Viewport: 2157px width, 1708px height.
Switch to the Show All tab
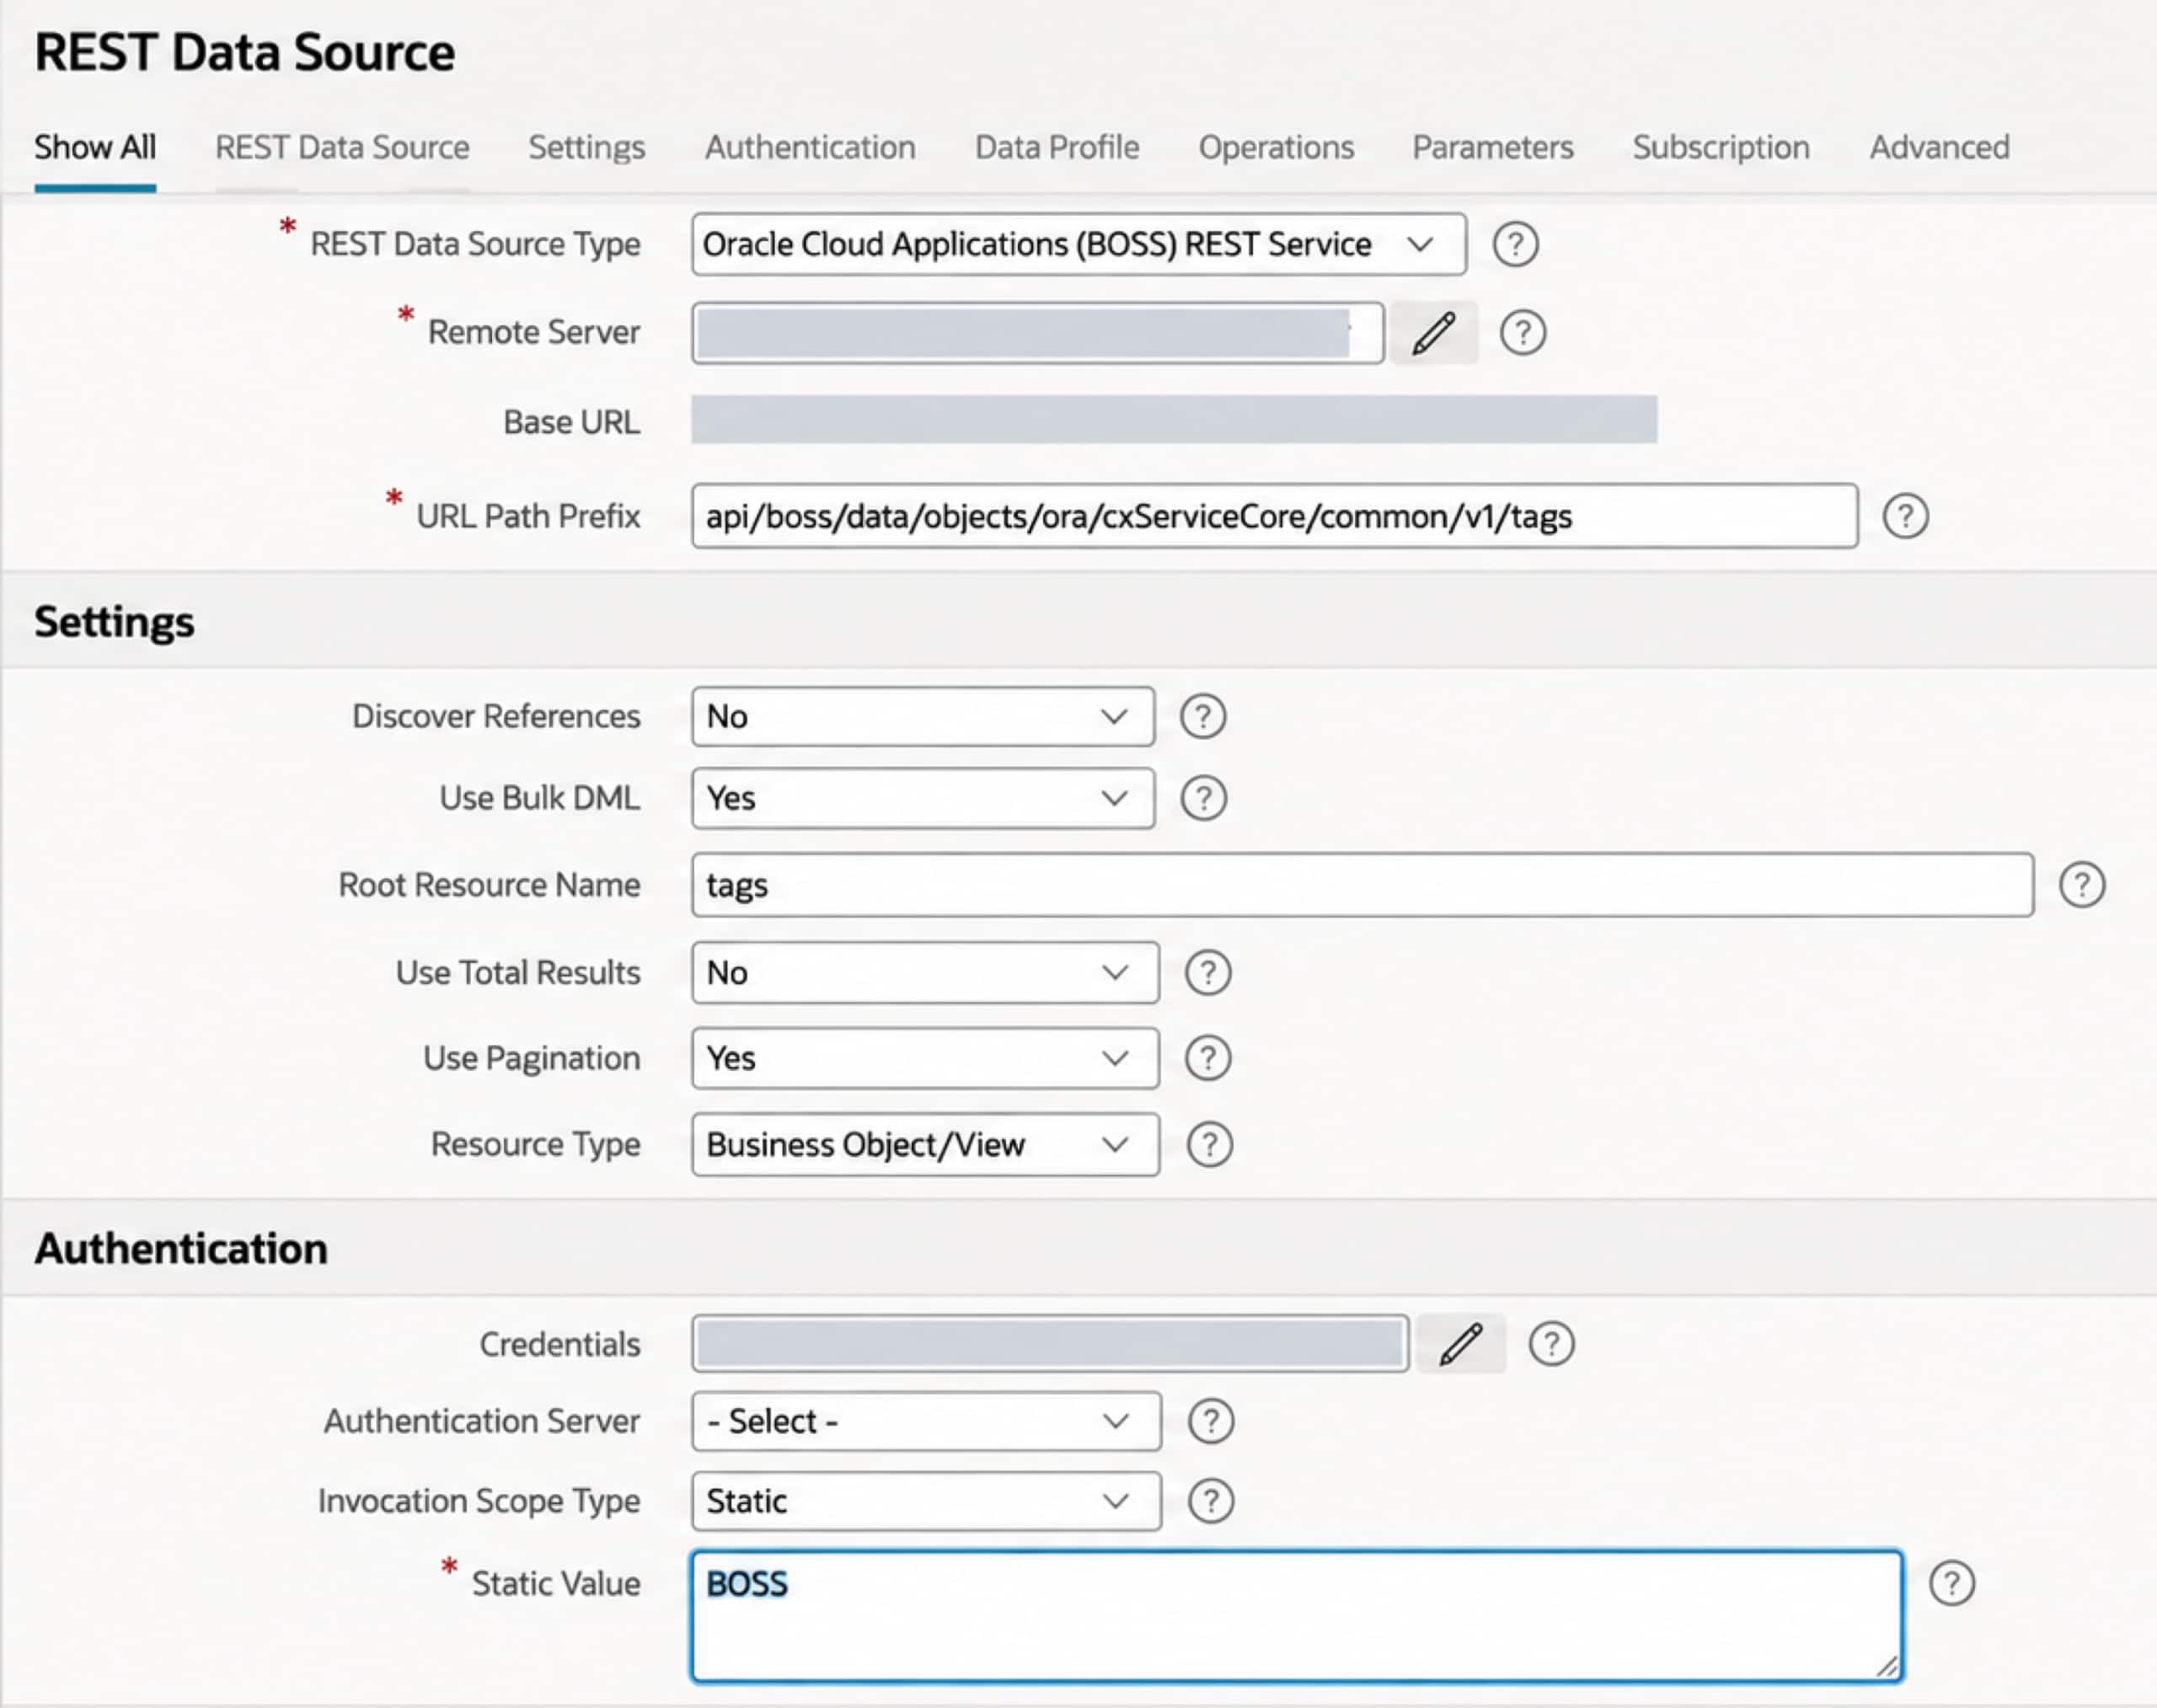95,148
